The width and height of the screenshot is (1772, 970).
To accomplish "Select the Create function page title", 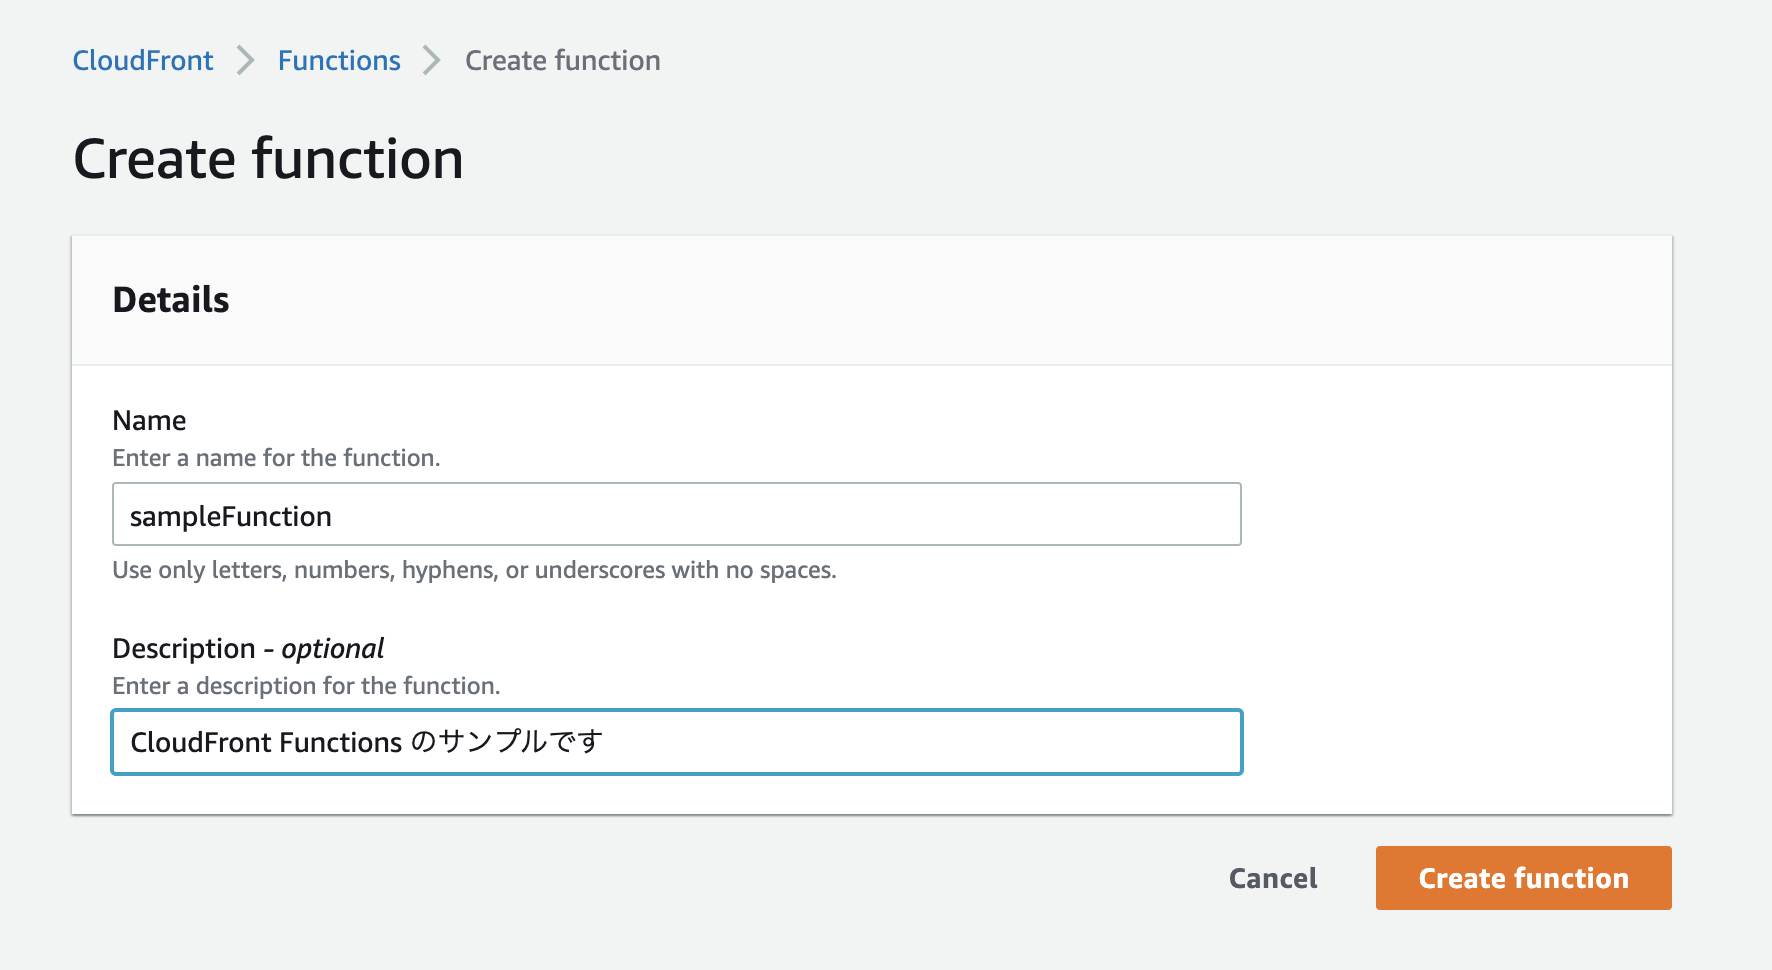I will coord(268,157).
